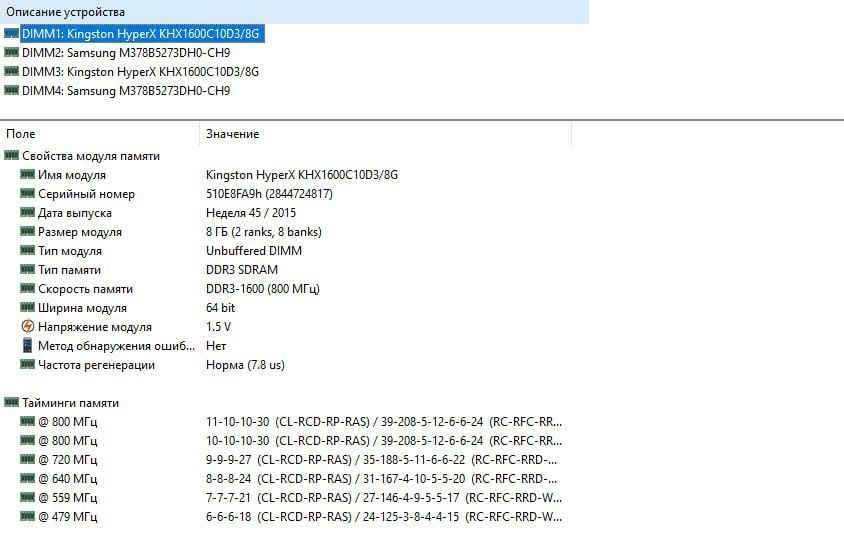Click memory chip icon next to DIMM3

(11, 71)
